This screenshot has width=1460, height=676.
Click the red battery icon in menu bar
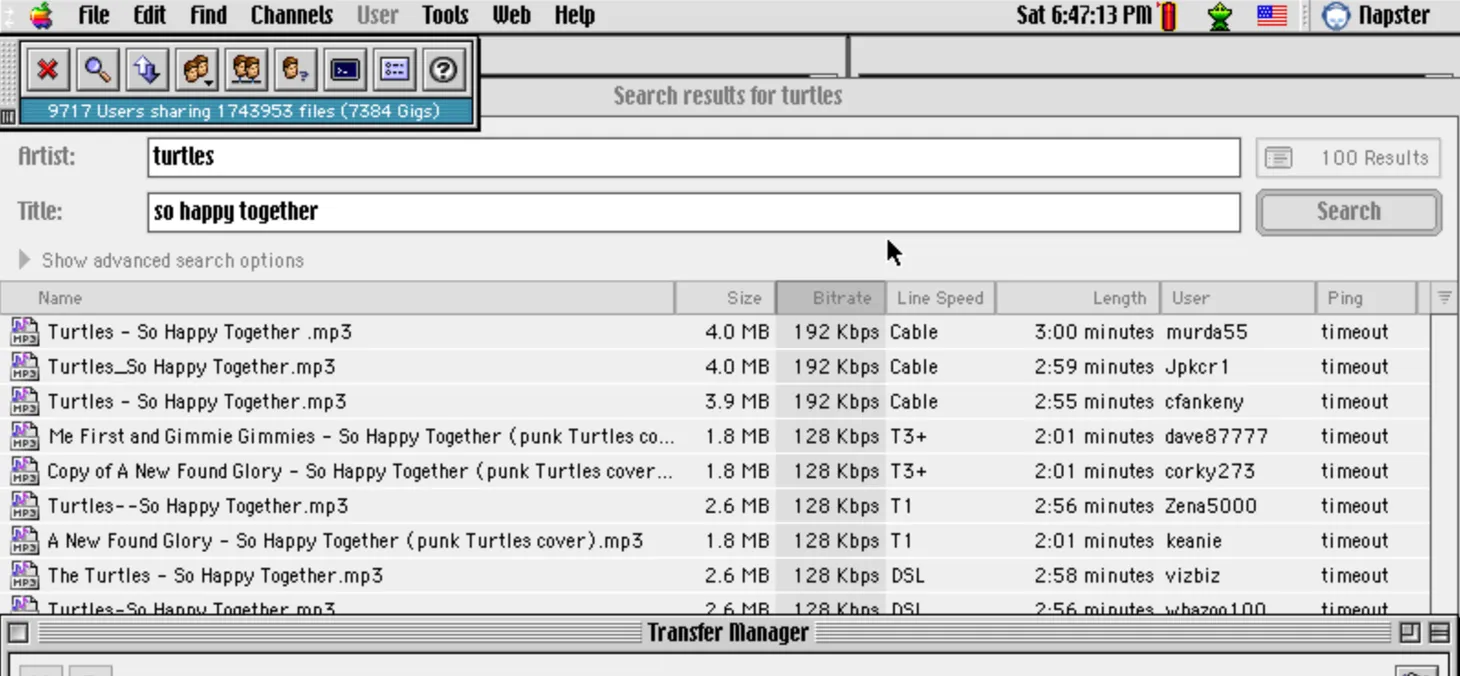click(x=1168, y=16)
